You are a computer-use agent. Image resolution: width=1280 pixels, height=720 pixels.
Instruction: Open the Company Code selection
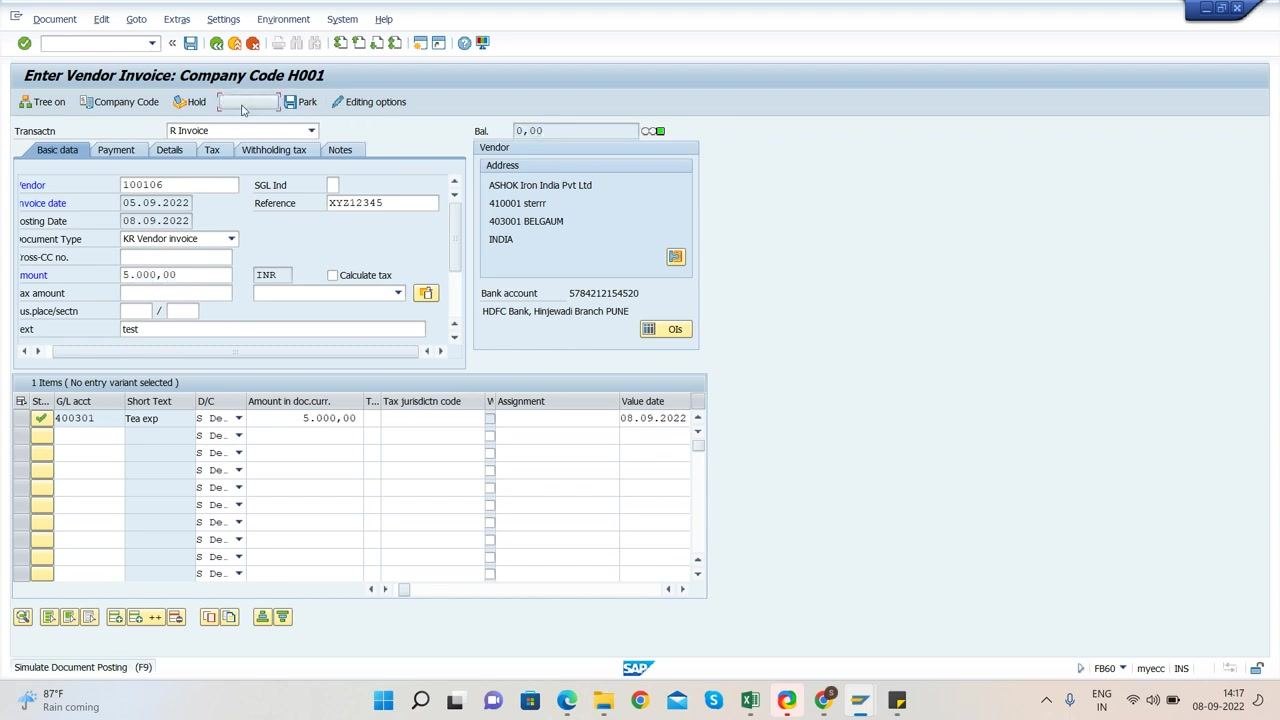pos(119,102)
